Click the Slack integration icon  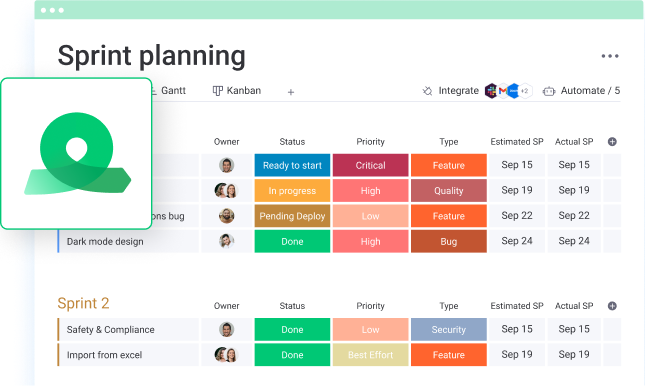click(491, 91)
